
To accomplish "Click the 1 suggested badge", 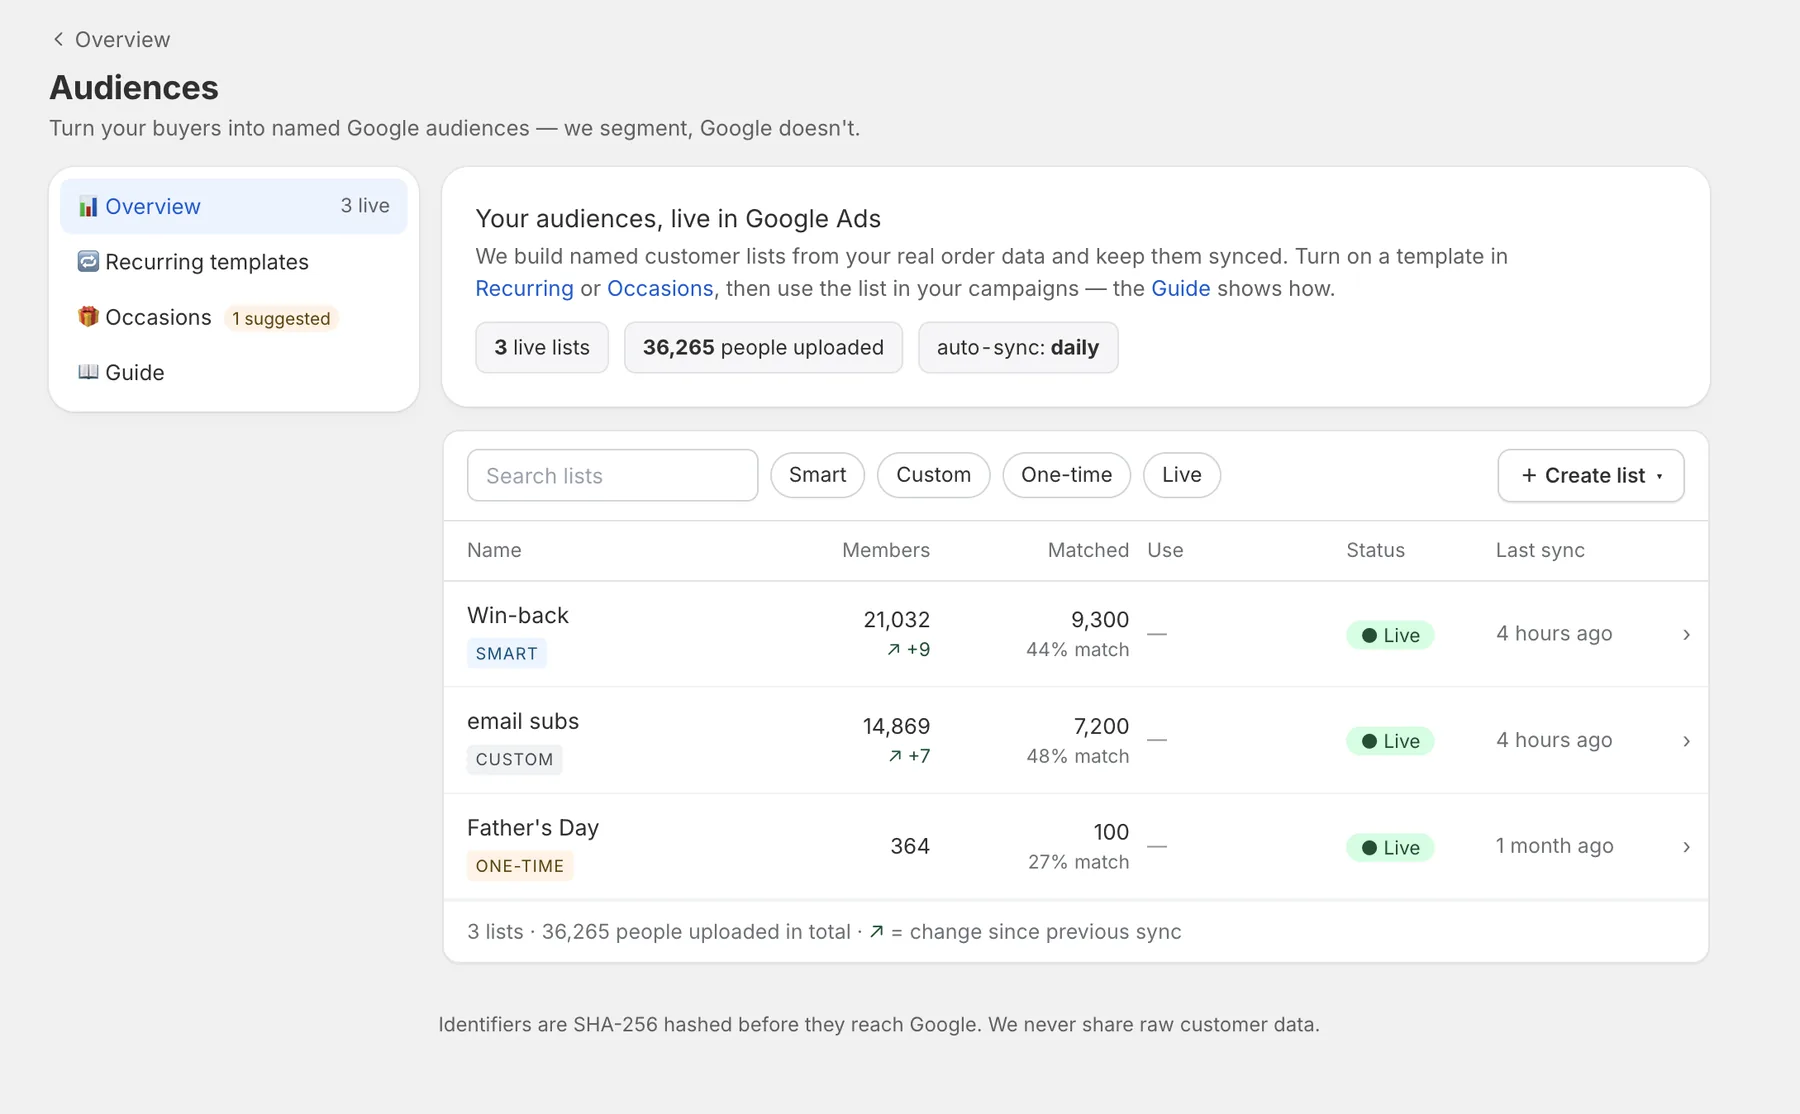I will (x=281, y=319).
